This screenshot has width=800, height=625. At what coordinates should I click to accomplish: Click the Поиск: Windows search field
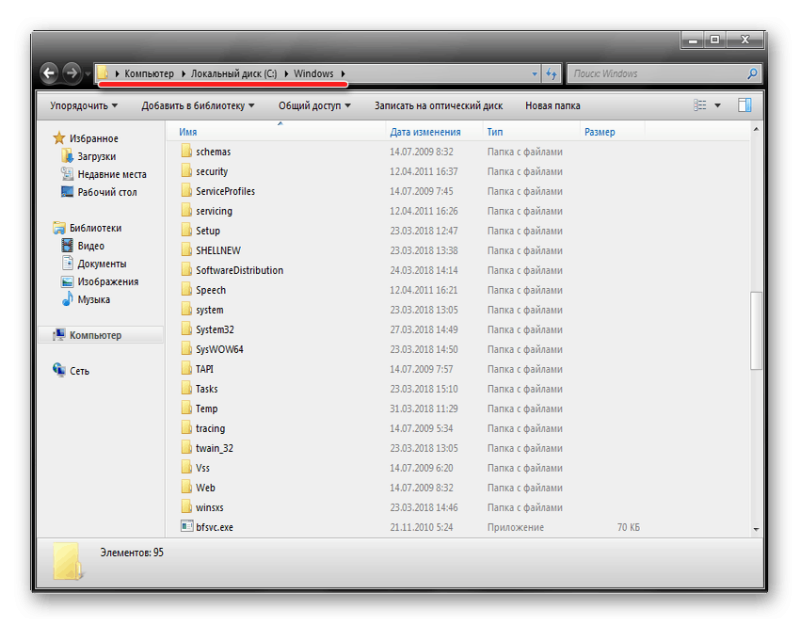[x=655, y=74]
